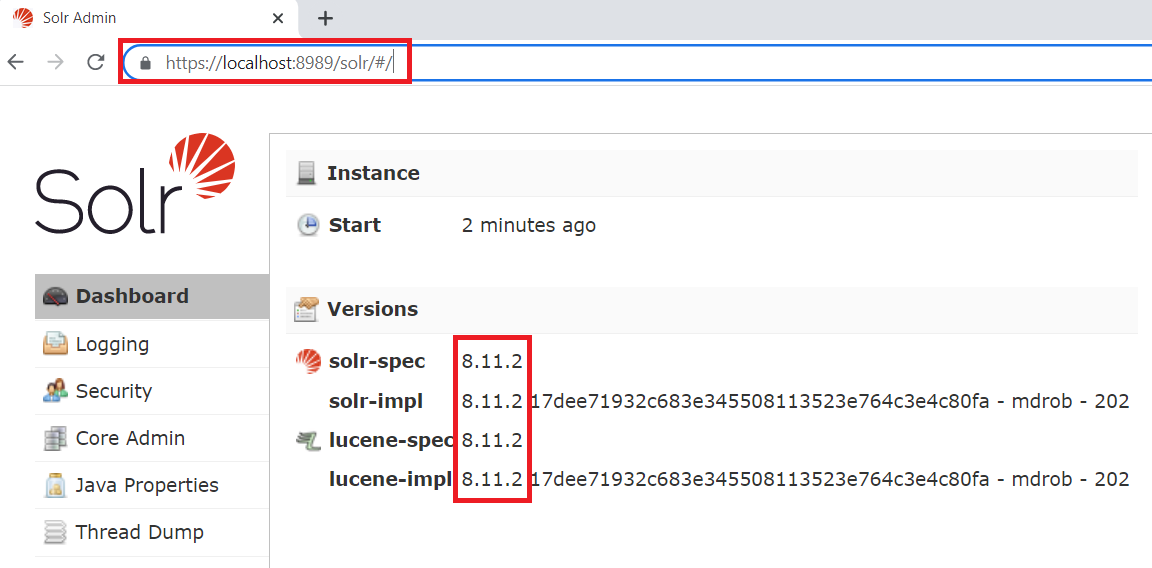
Task: Click the Dashboard gauge icon
Action: (x=55, y=297)
